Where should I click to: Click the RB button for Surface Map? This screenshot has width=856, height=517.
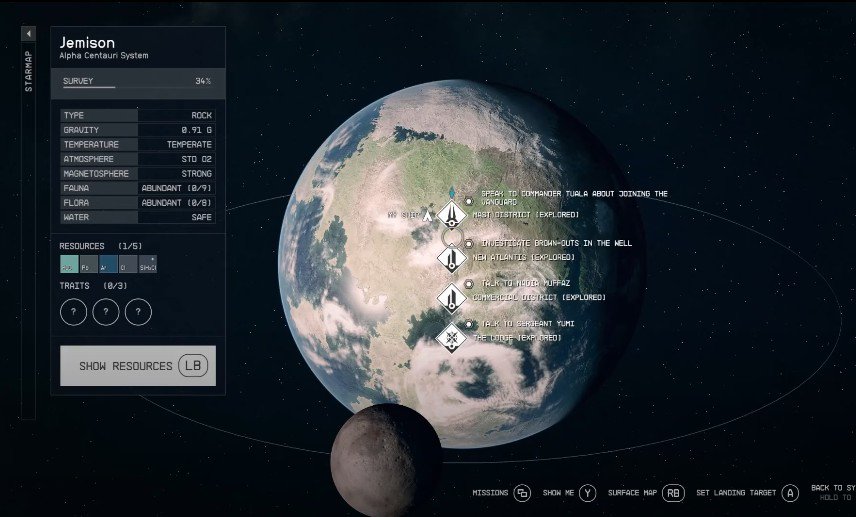[x=674, y=493]
